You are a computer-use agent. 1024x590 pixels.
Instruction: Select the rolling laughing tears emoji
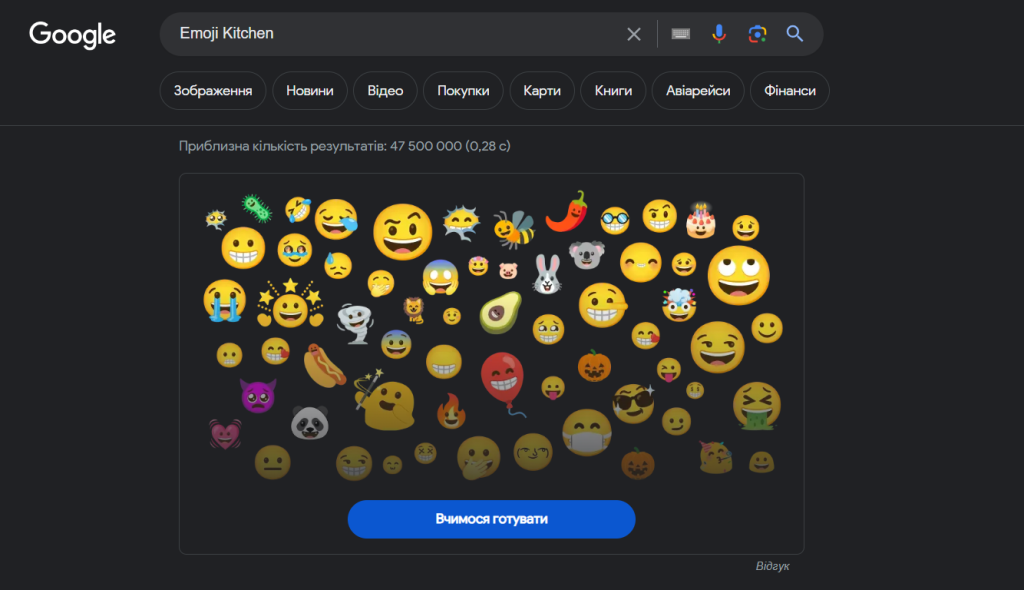(x=298, y=210)
